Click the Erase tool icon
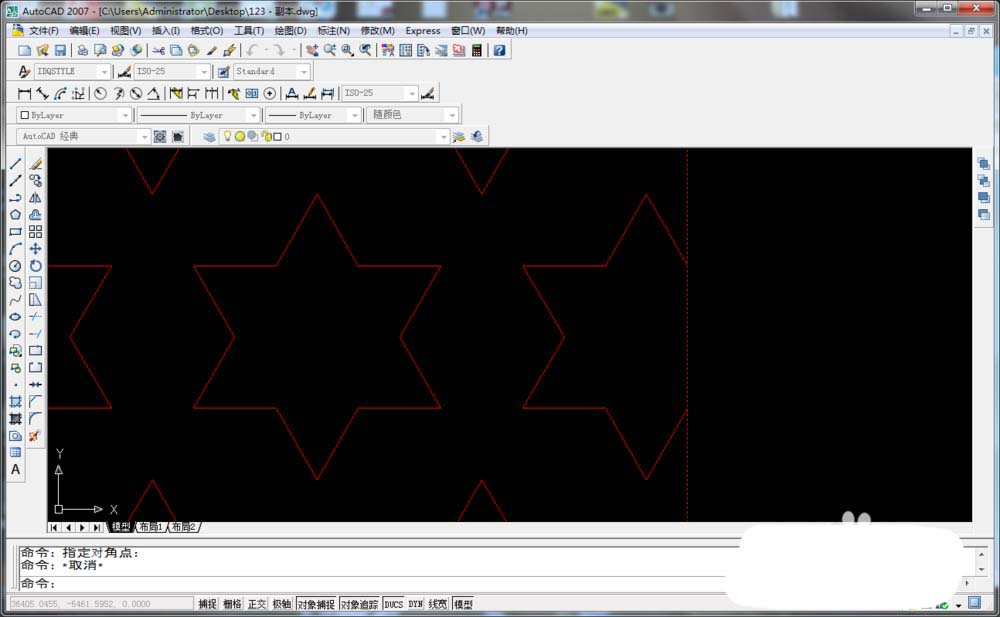Image resolution: width=1000 pixels, height=617 pixels. click(36, 164)
